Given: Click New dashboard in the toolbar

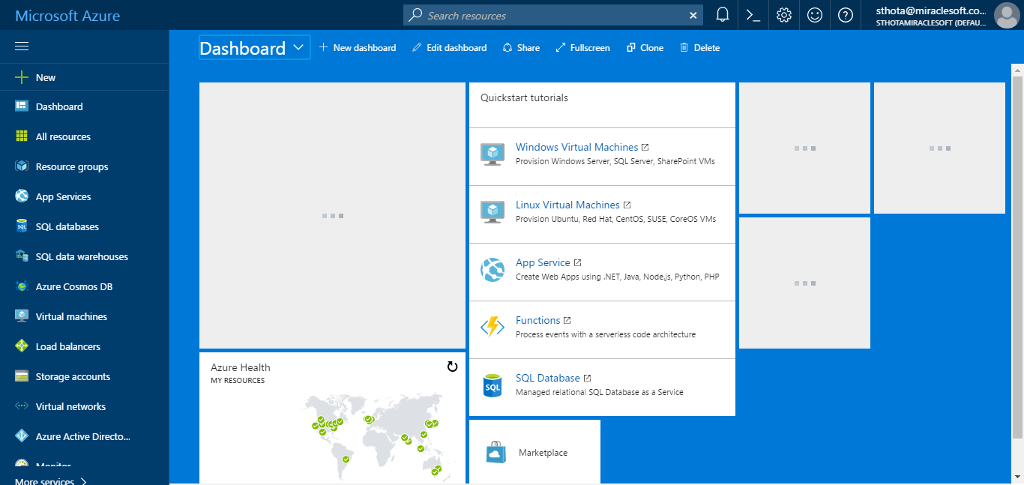Looking at the screenshot, I should 357,48.
